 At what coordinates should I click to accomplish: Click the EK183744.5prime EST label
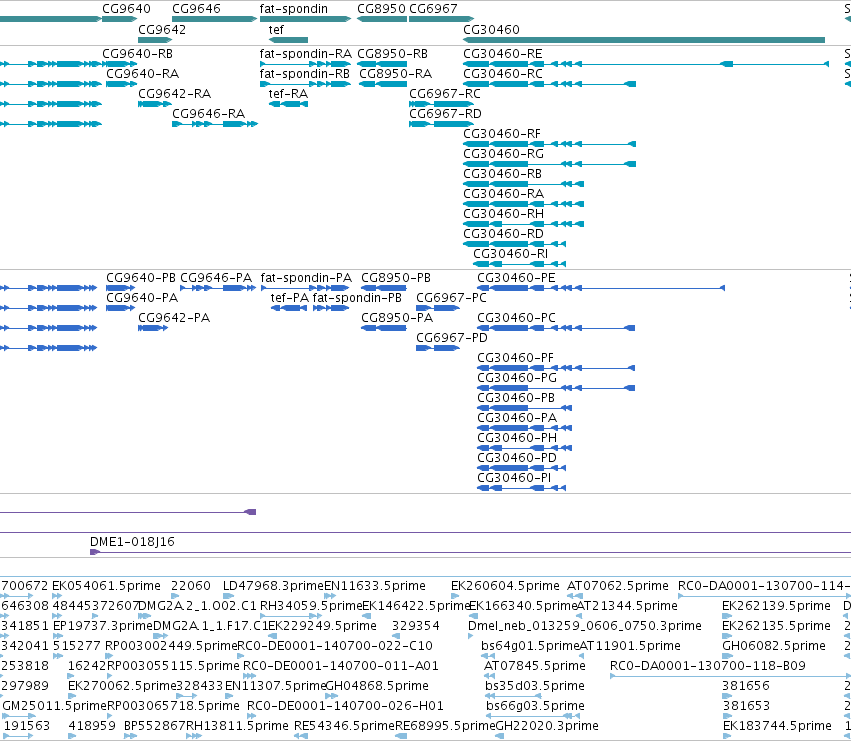[x=777, y=726]
